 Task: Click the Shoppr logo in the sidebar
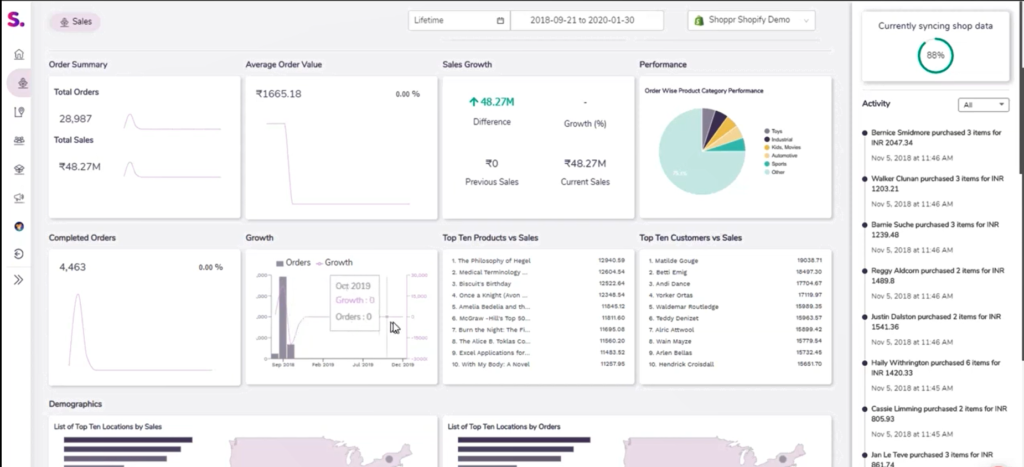coord(18,19)
